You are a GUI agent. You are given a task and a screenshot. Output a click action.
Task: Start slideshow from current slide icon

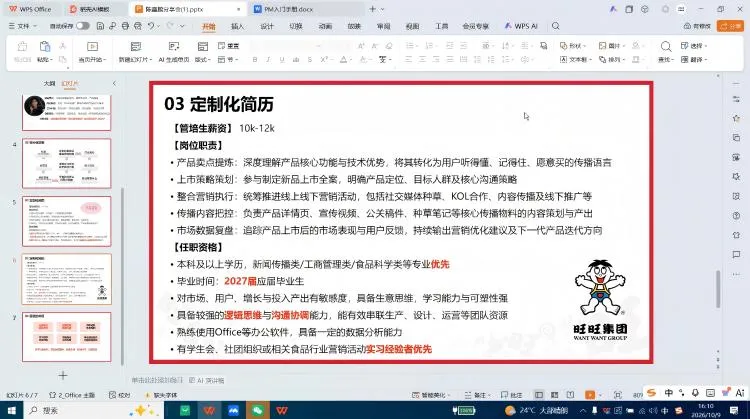coord(92,46)
